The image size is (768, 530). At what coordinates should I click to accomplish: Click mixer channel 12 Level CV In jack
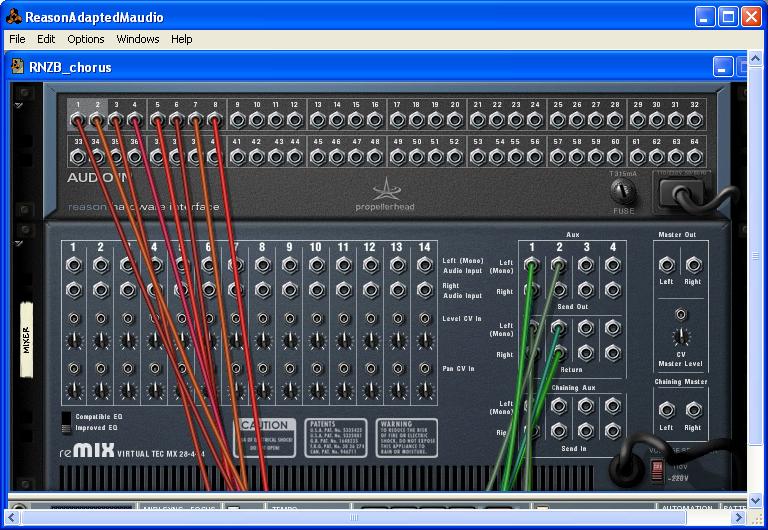(x=371, y=318)
